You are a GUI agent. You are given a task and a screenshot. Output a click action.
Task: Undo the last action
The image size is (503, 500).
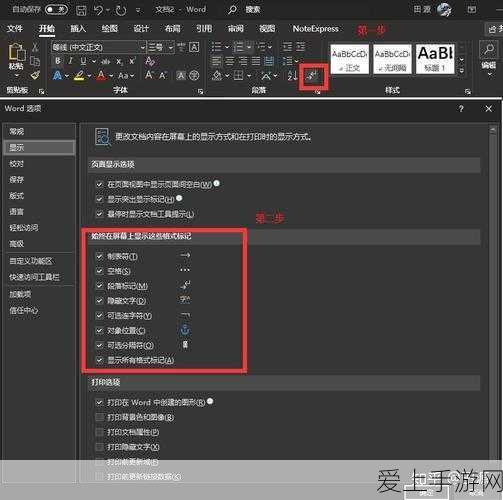[98, 10]
